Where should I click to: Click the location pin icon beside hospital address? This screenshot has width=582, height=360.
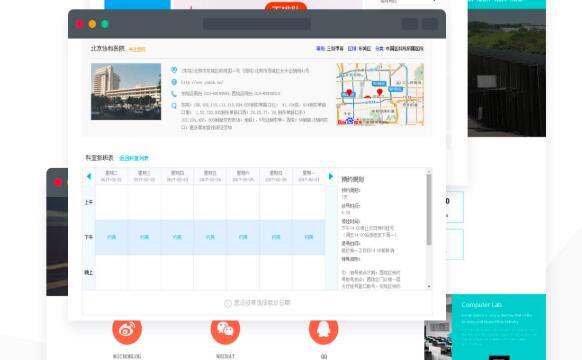pos(174,70)
